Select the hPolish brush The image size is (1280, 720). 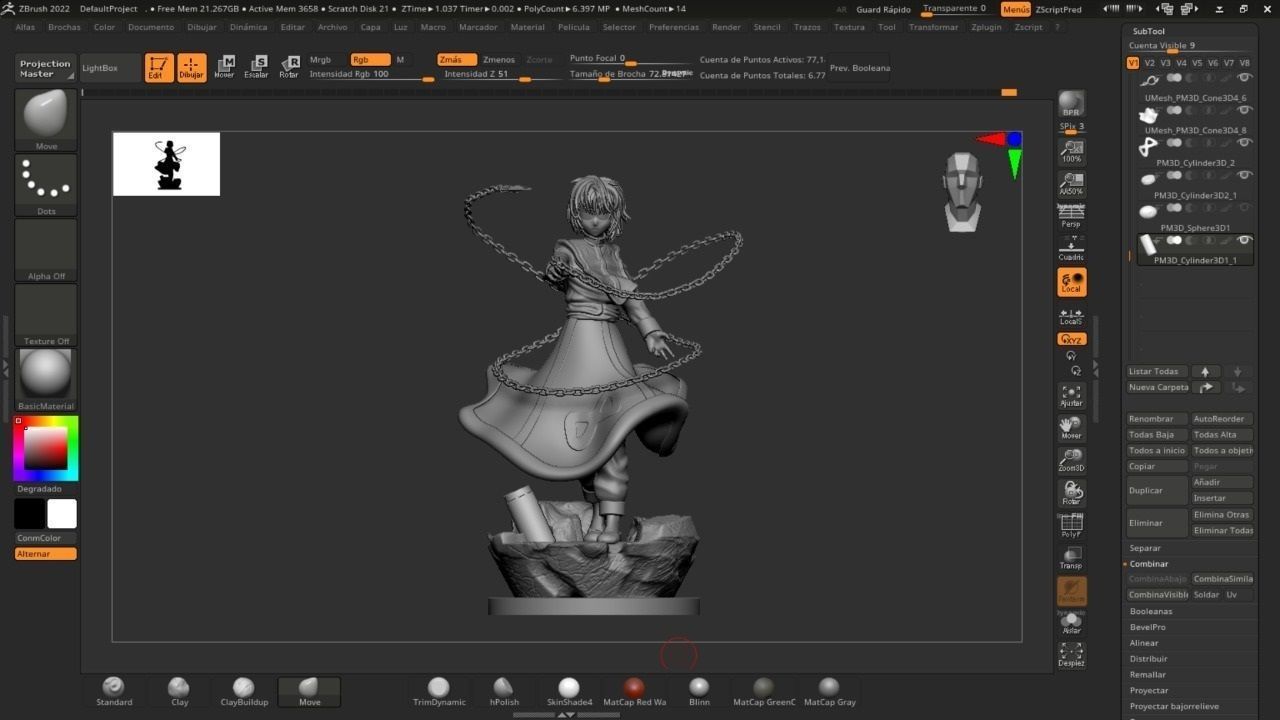point(504,692)
